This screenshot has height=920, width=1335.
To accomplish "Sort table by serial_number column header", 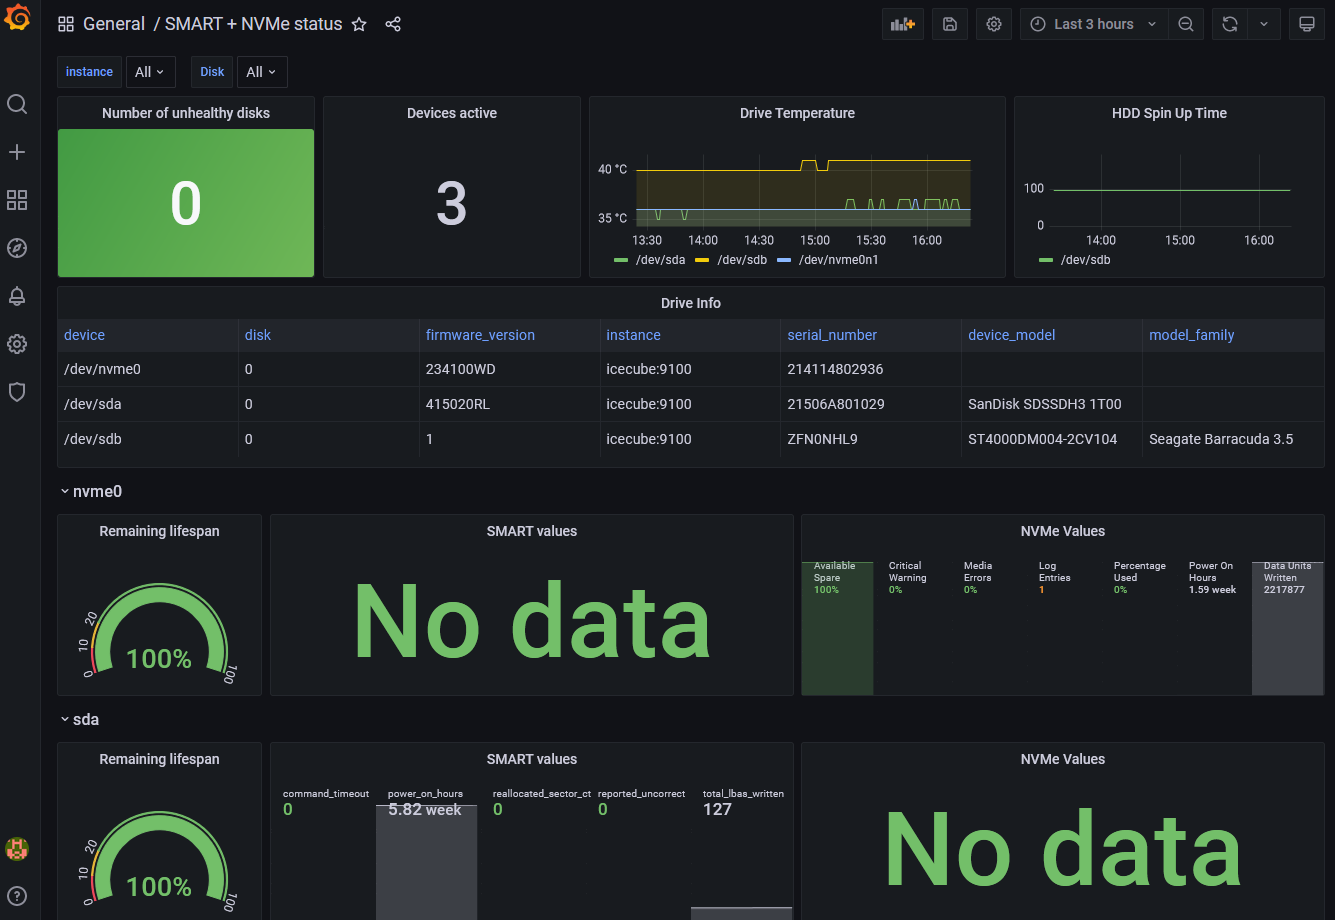I will [x=832, y=335].
